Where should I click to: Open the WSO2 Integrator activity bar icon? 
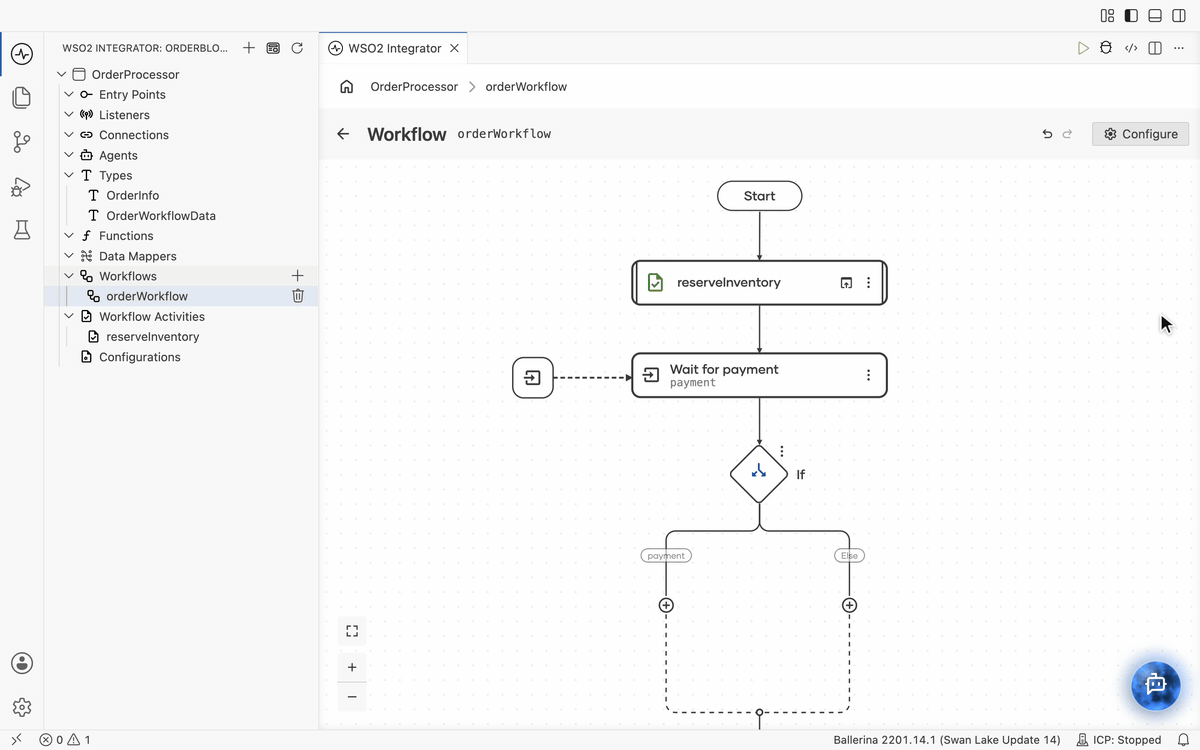[x=22, y=53]
